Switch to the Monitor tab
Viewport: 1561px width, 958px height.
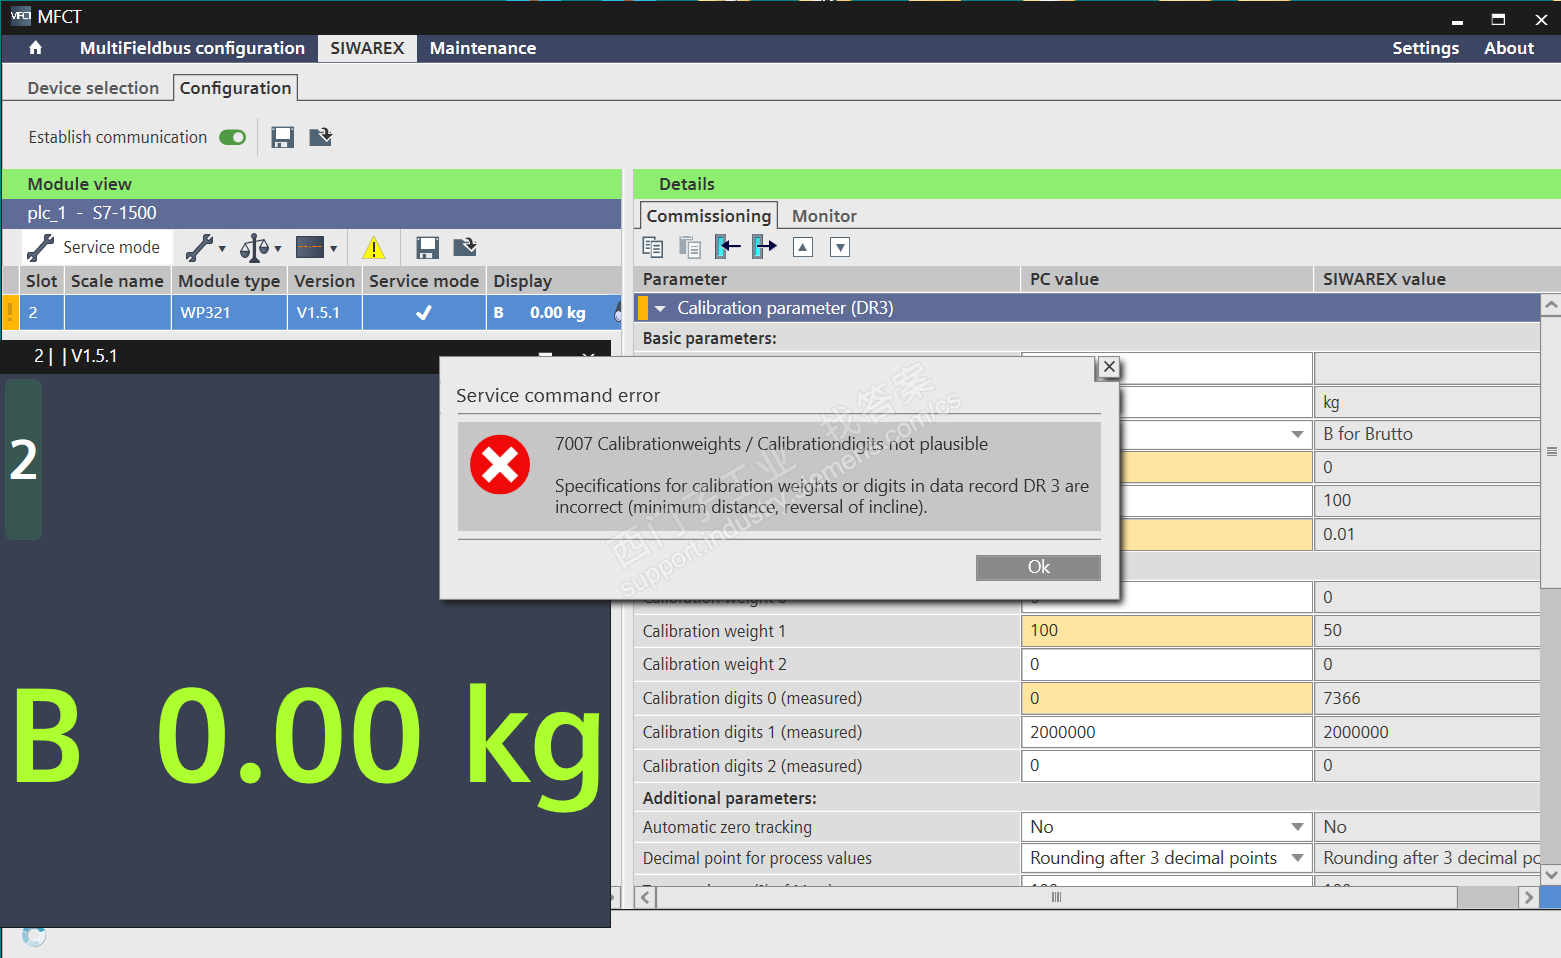(824, 216)
